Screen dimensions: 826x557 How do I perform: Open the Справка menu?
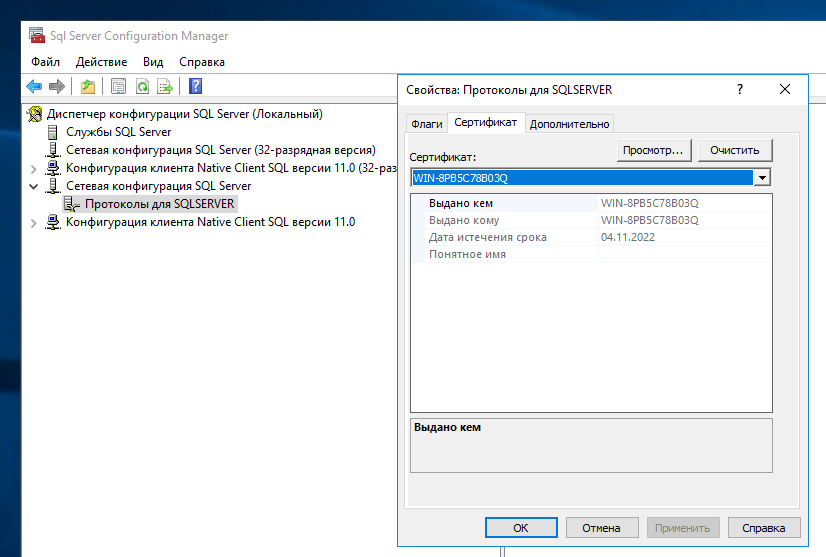pyautogui.click(x=202, y=62)
